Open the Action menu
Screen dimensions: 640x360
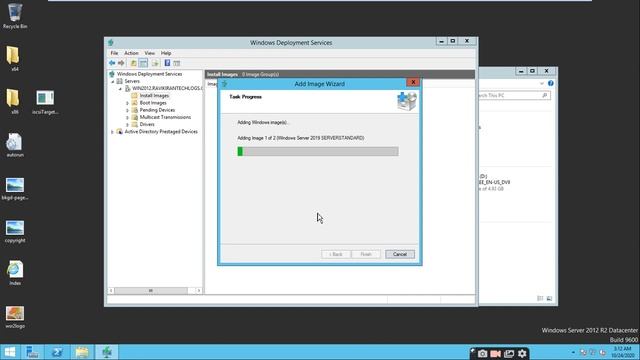(131, 53)
